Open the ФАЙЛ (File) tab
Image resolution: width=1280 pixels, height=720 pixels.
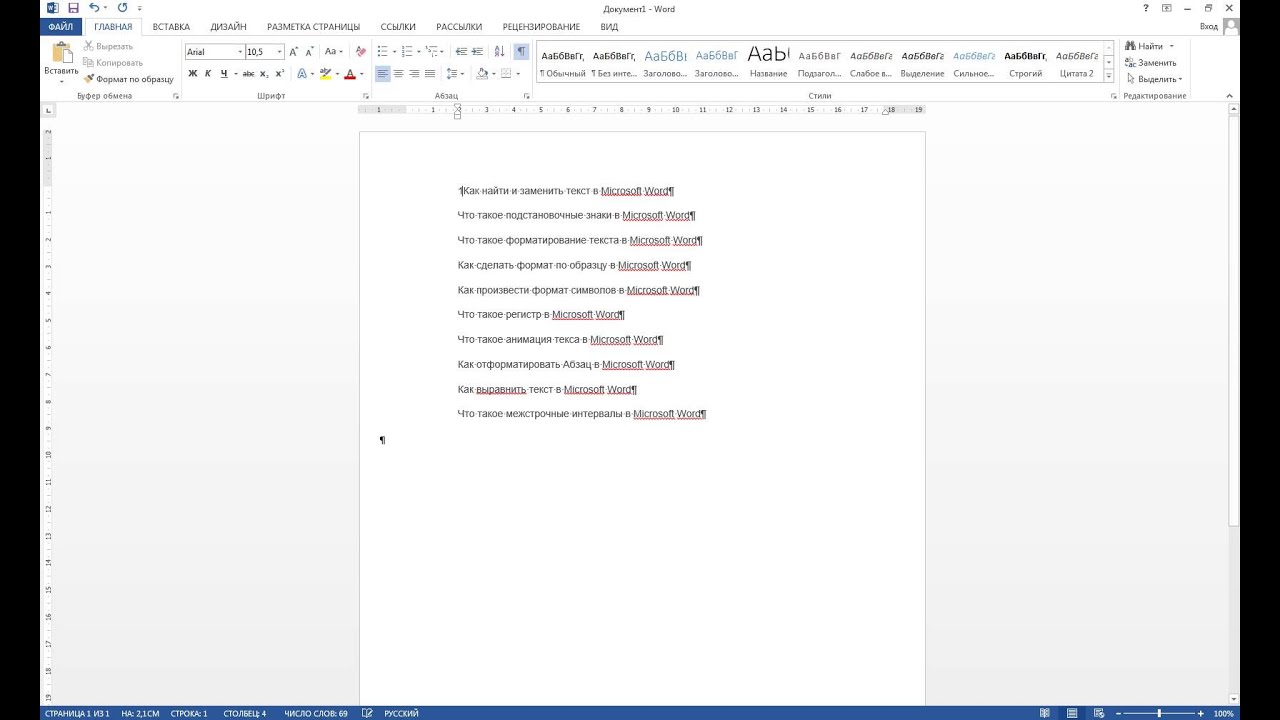(60, 27)
